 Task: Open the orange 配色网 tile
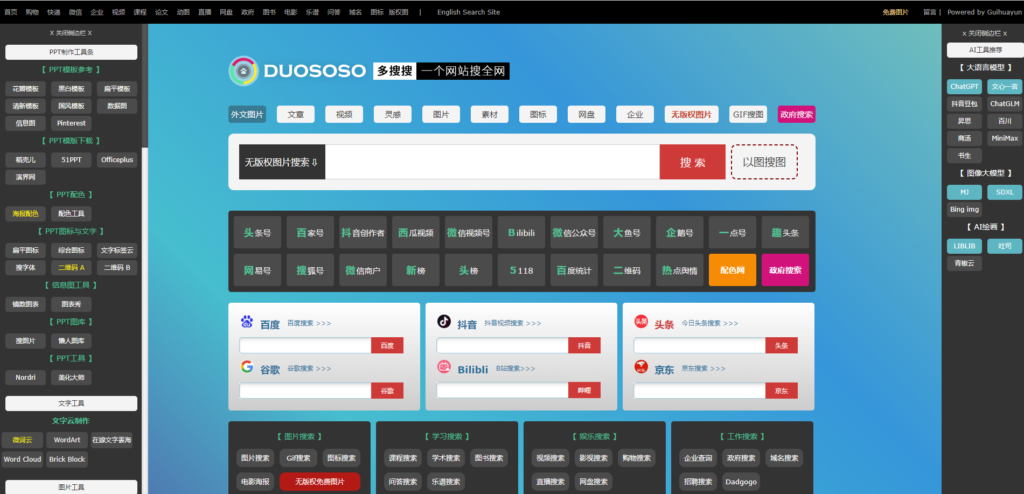coord(732,270)
